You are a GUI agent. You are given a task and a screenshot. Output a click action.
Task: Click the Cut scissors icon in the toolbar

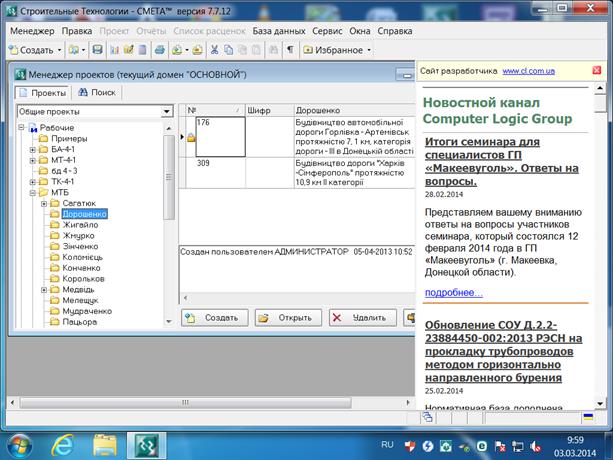(x=213, y=49)
